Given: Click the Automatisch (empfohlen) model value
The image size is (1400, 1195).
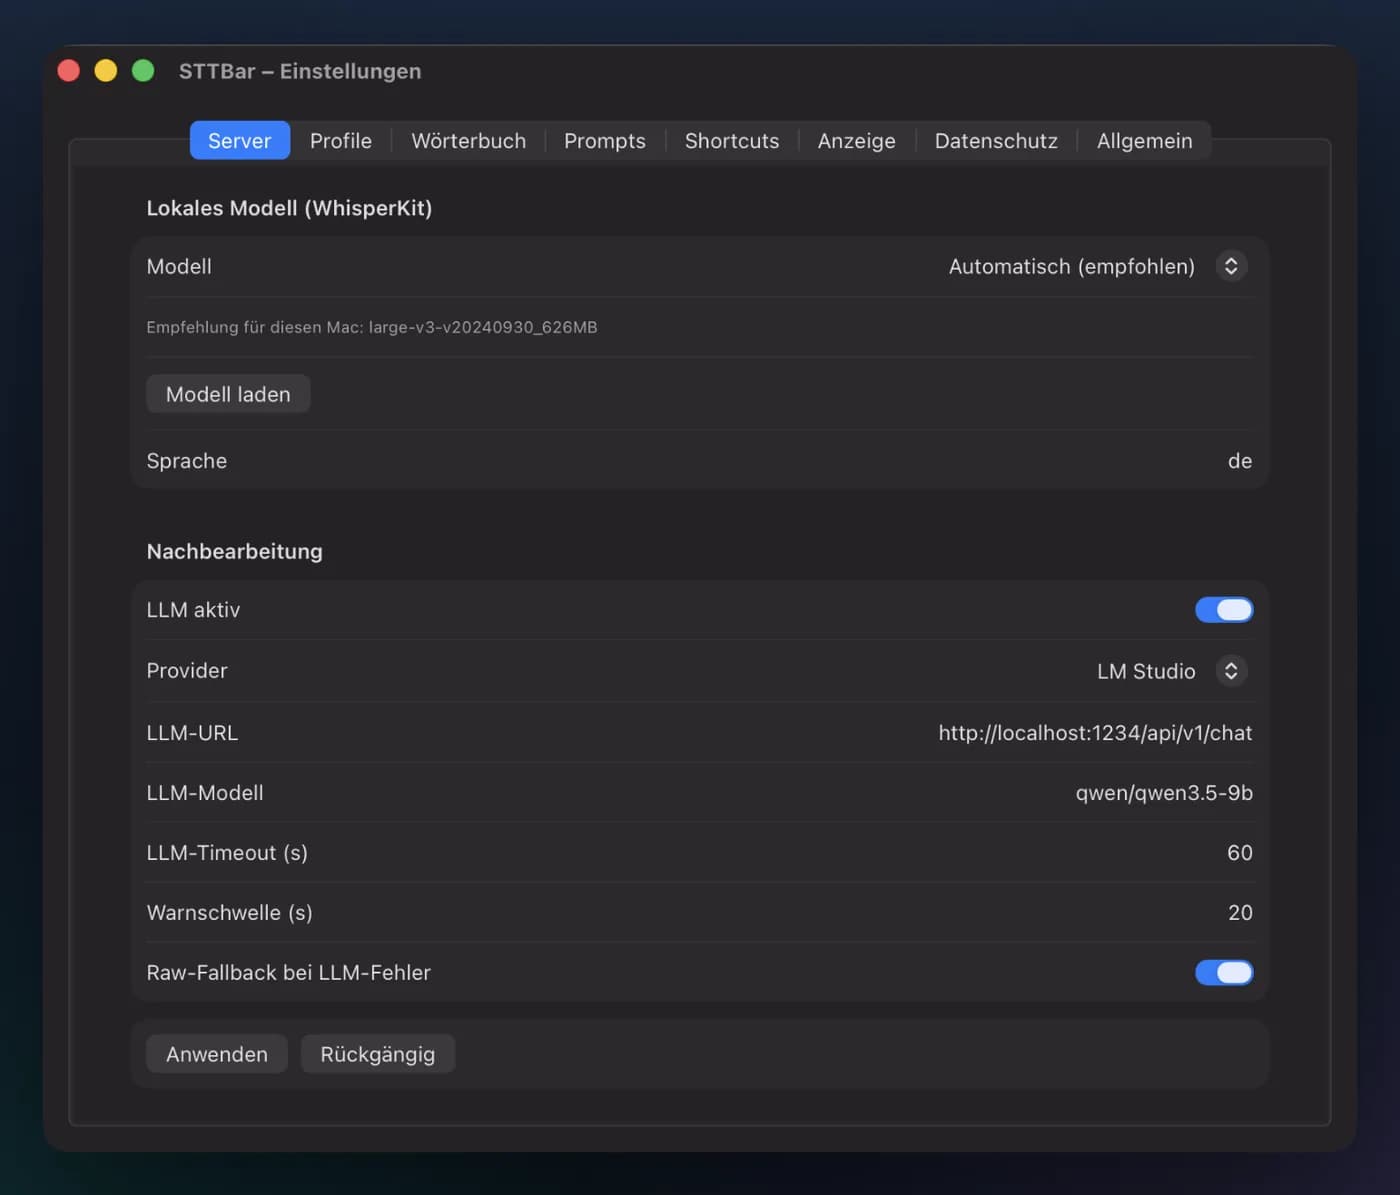Looking at the screenshot, I should click(x=1071, y=266).
